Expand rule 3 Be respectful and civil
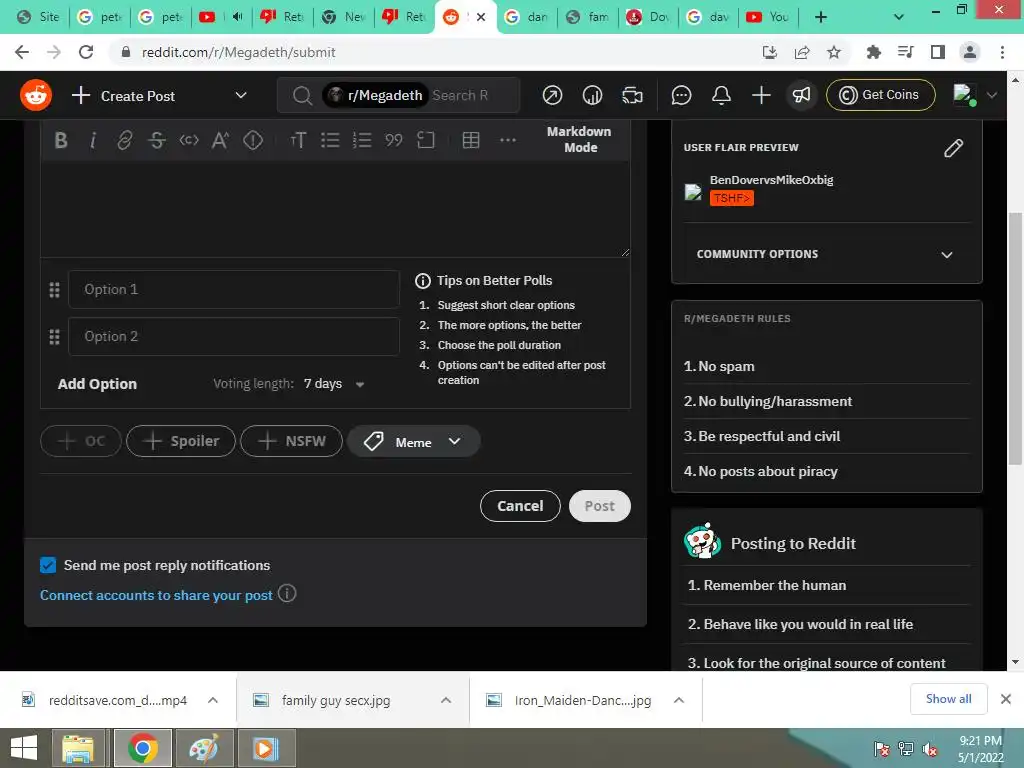This screenshot has height=768, width=1024. 826,436
